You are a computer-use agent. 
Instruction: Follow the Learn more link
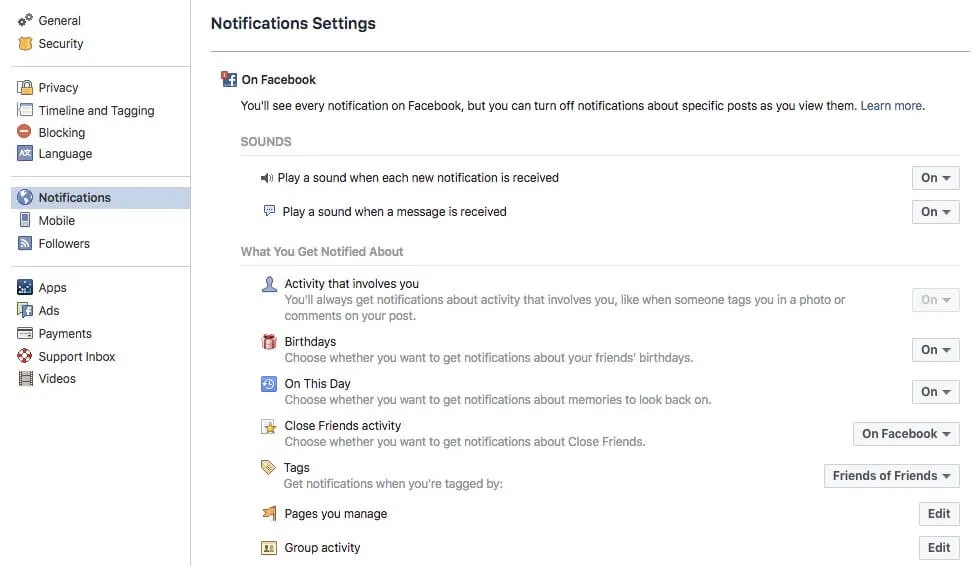[x=892, y=106]
